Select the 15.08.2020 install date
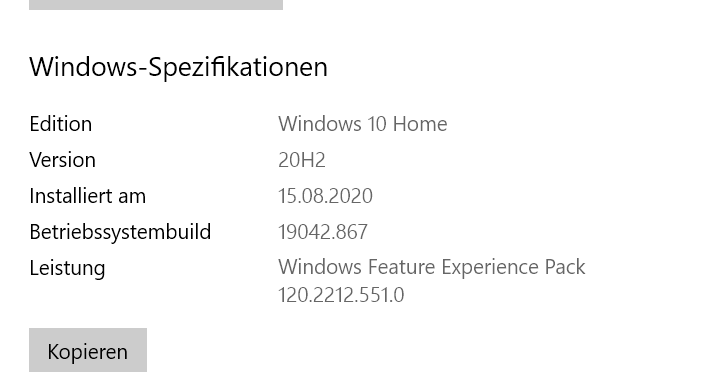Image resolution: width=702 pixels, height=385 pixels. tap(325, 196)
